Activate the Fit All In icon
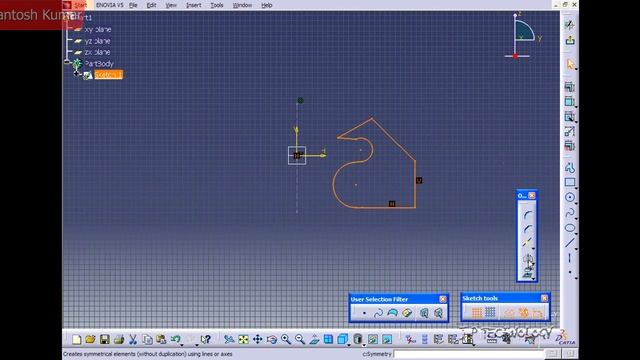Screen dimensions: 640x360 243,340
